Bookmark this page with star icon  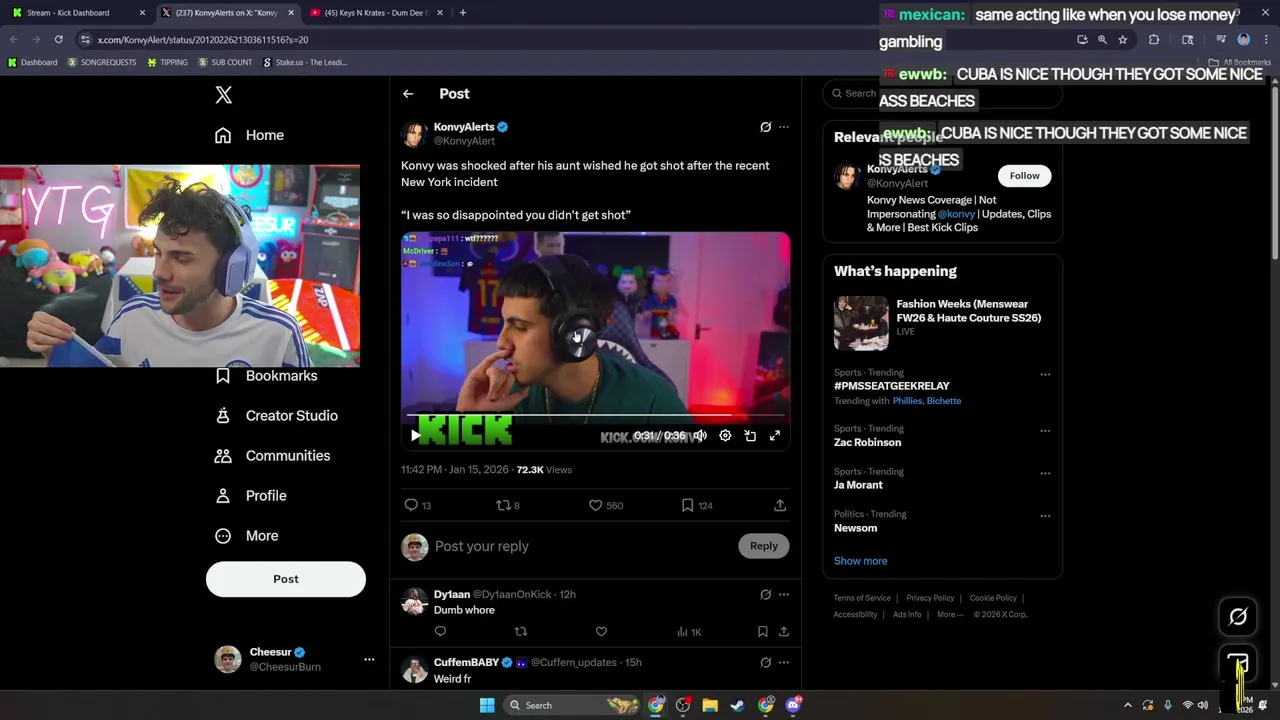pyautogui.click(x=1122, y=40)
